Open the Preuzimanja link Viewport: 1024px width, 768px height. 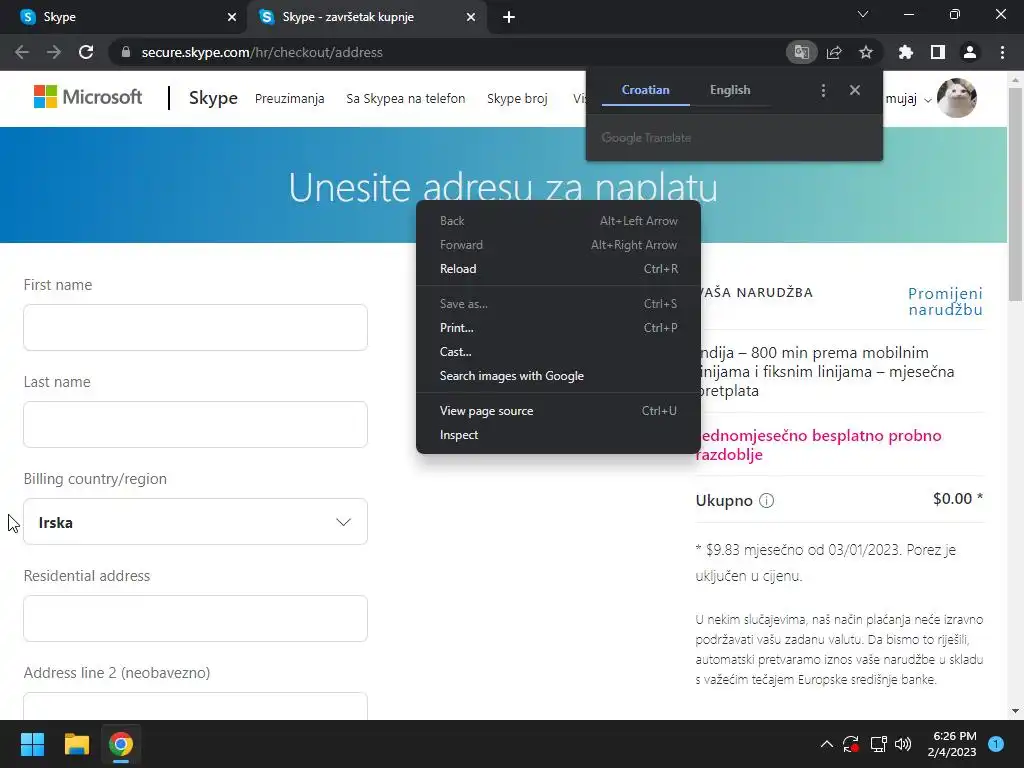point(289,99)
